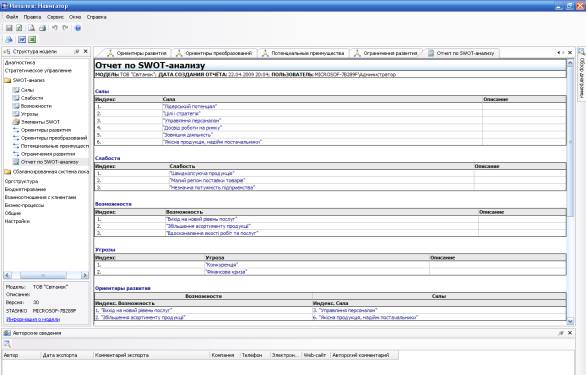Image resolution: width=586 pixels, height=375 pixels.
Task: Pin the Структура модели panel
Action: [77, 52]
